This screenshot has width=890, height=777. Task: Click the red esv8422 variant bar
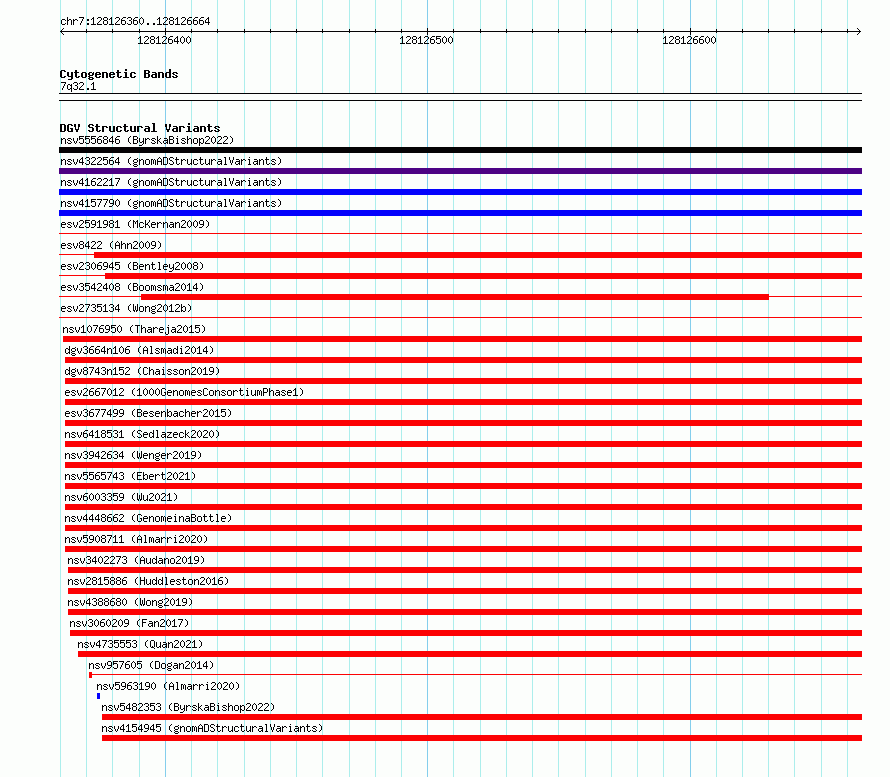(x=478, y=255)
